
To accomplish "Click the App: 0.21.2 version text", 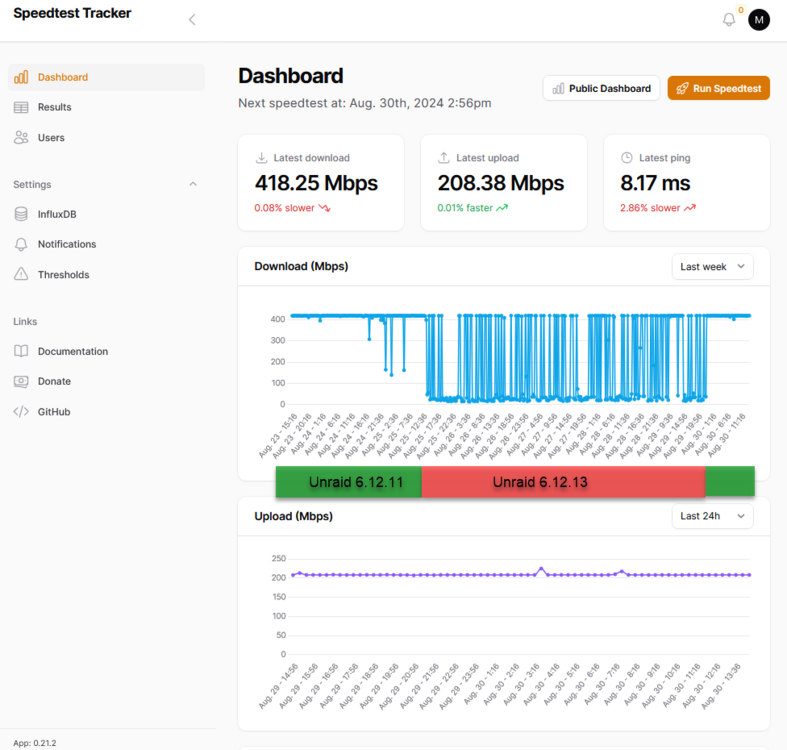I will point(35,743).
